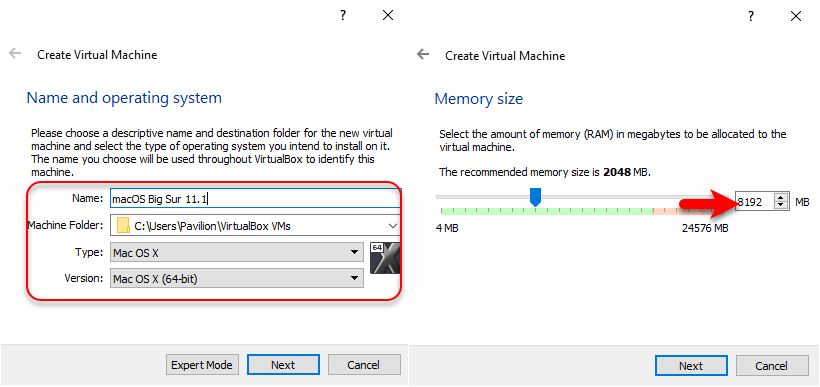Click Cancel in the Name and operating system dialog
Screen dimensions: 820x387
364,365
